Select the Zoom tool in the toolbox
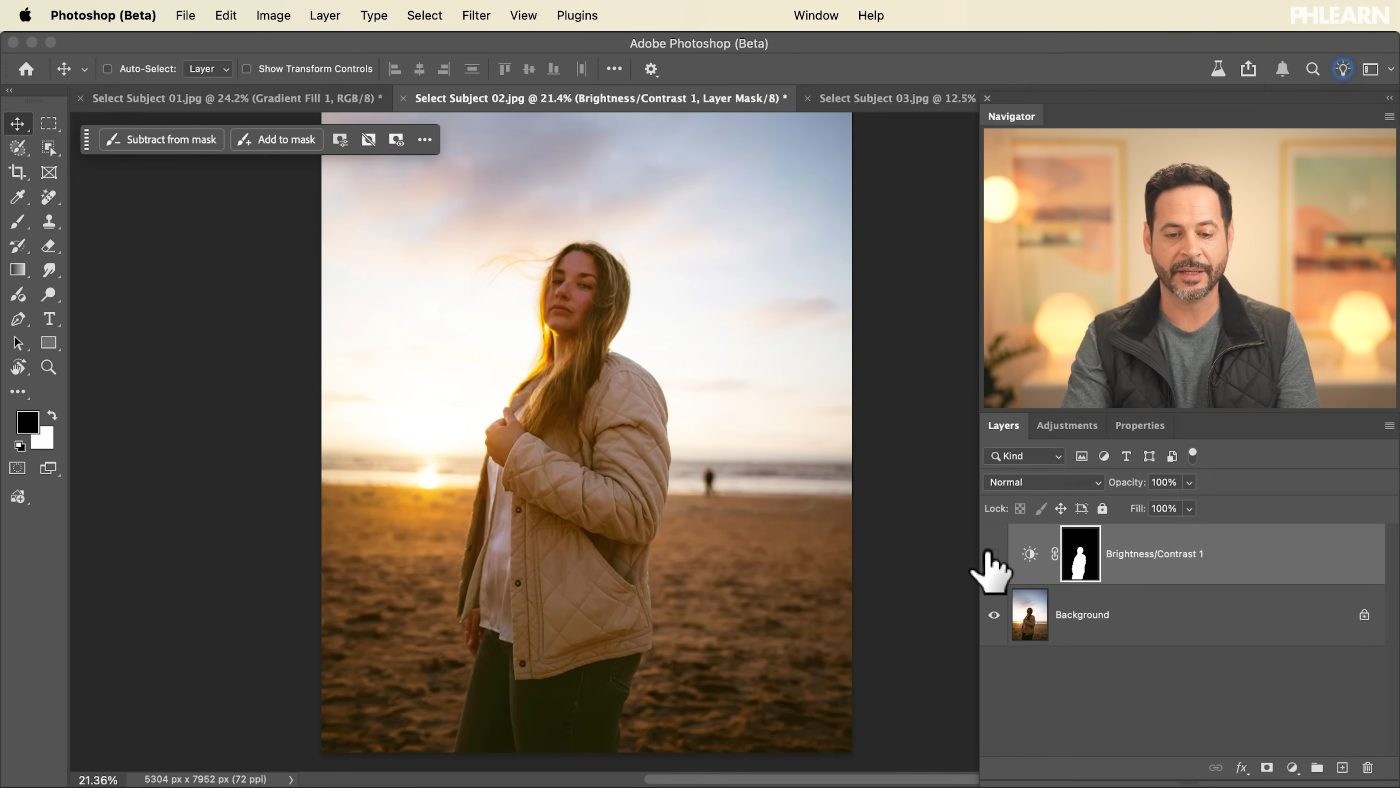The image size is (1400, 788). pyautogui.click(x=49, y=368)
